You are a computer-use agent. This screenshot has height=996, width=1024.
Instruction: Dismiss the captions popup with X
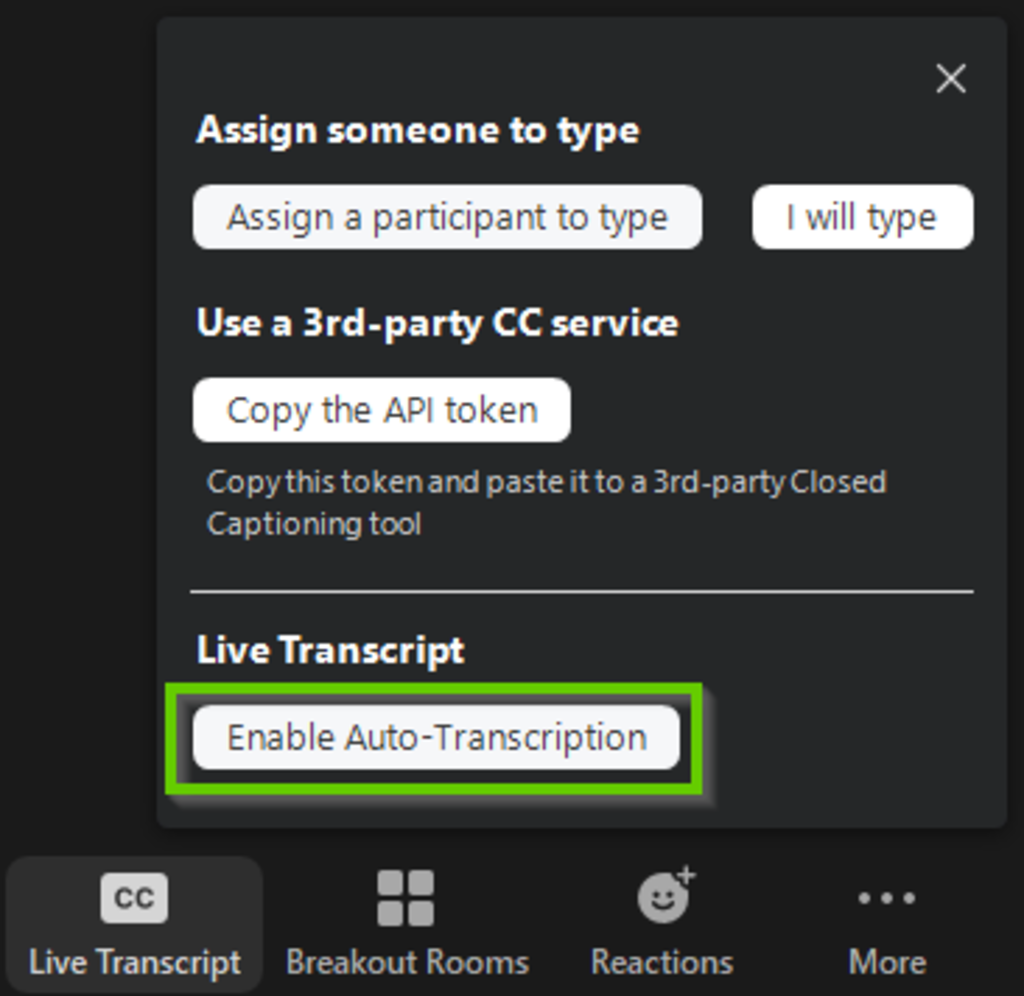coord(950,79)
